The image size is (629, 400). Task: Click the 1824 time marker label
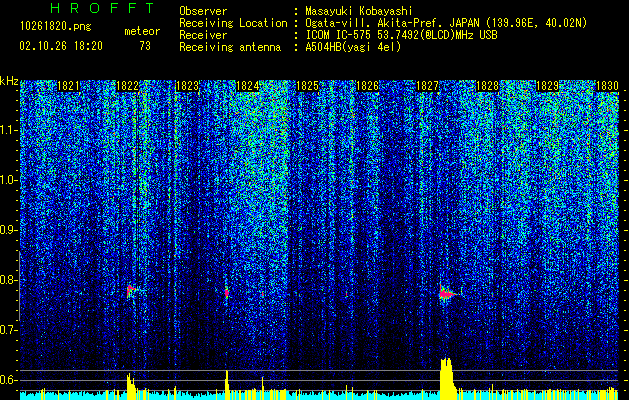248,86
